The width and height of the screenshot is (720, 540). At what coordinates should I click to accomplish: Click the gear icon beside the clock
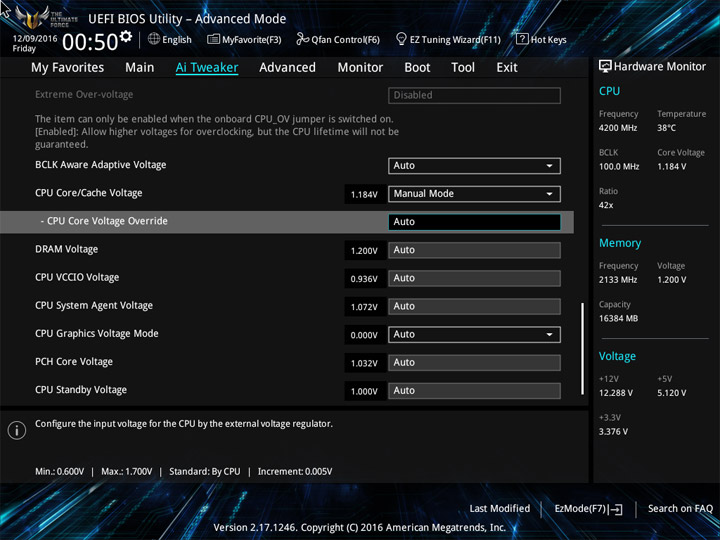tap(126, 36)
